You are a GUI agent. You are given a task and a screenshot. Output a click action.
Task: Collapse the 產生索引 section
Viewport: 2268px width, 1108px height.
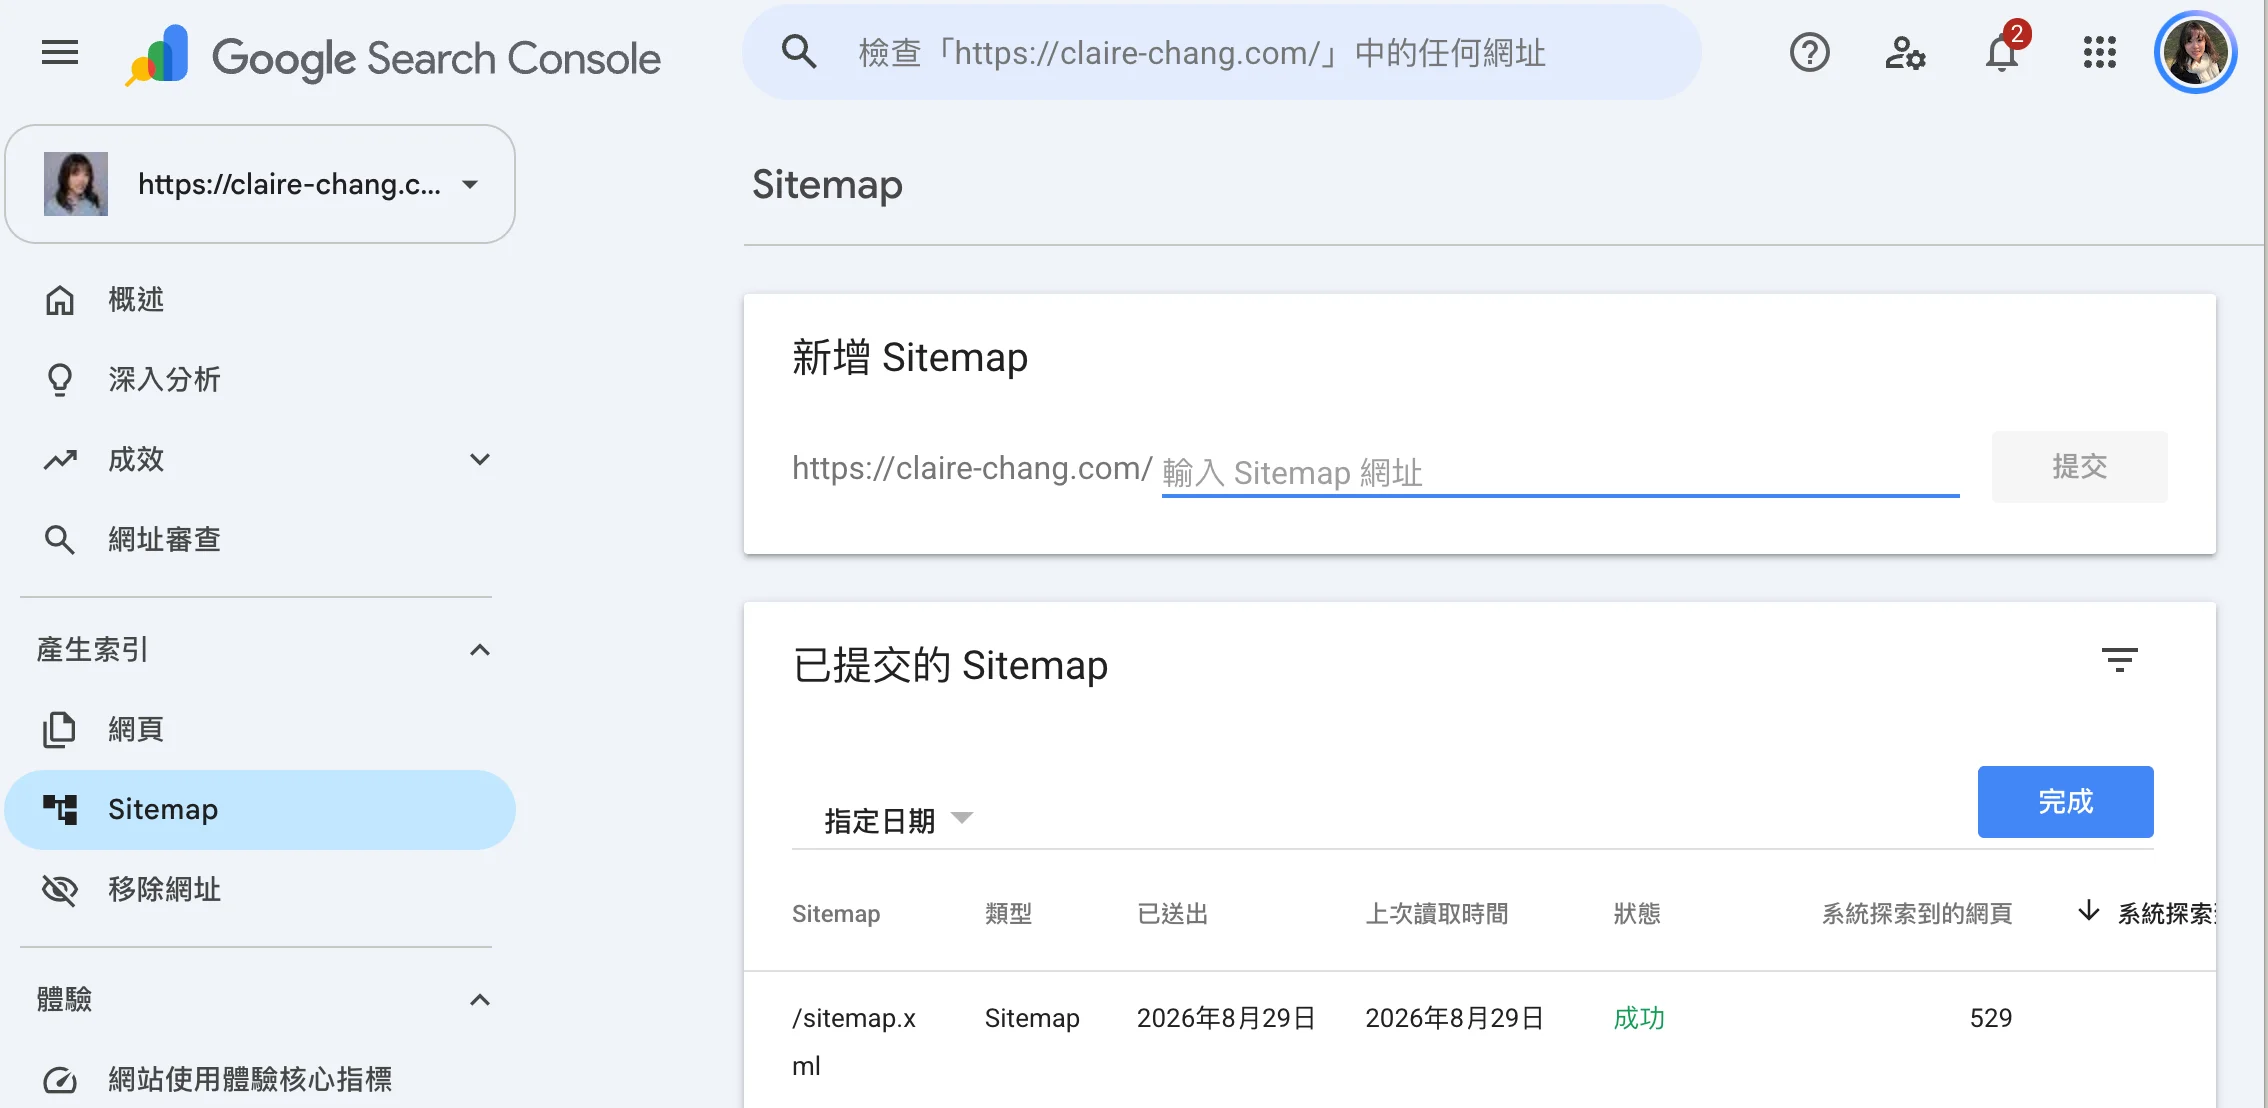pyautogui.click(x=480, y=650)
